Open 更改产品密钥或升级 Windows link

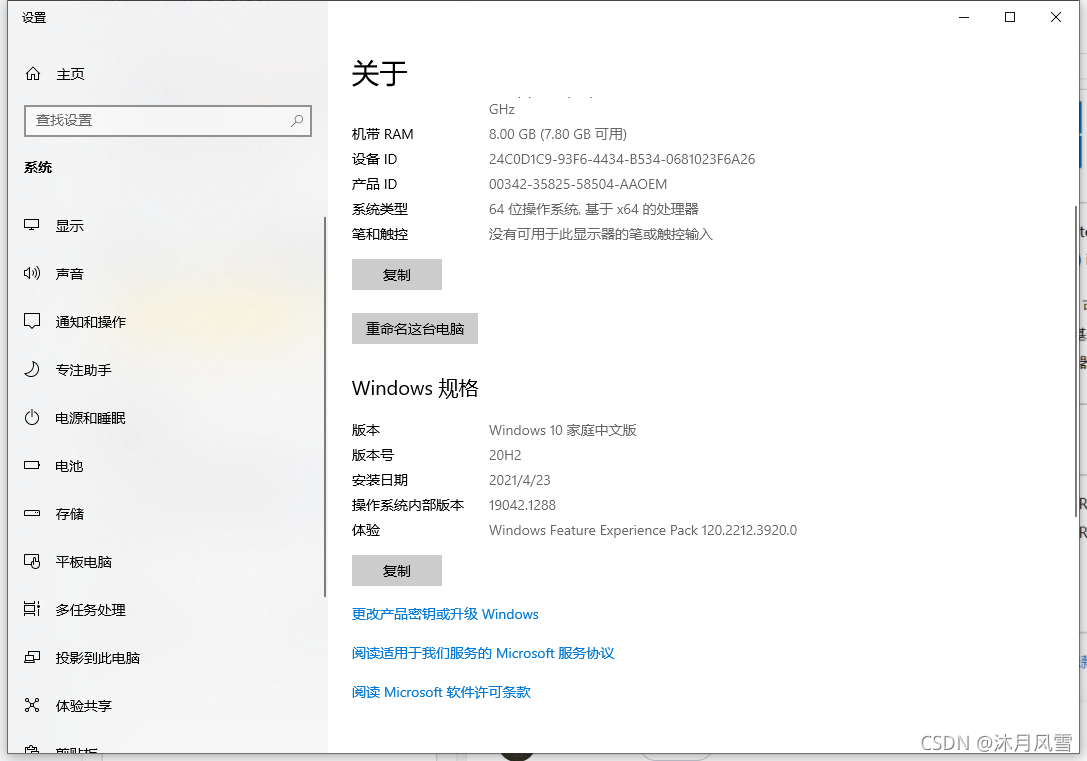coord(445,614)
